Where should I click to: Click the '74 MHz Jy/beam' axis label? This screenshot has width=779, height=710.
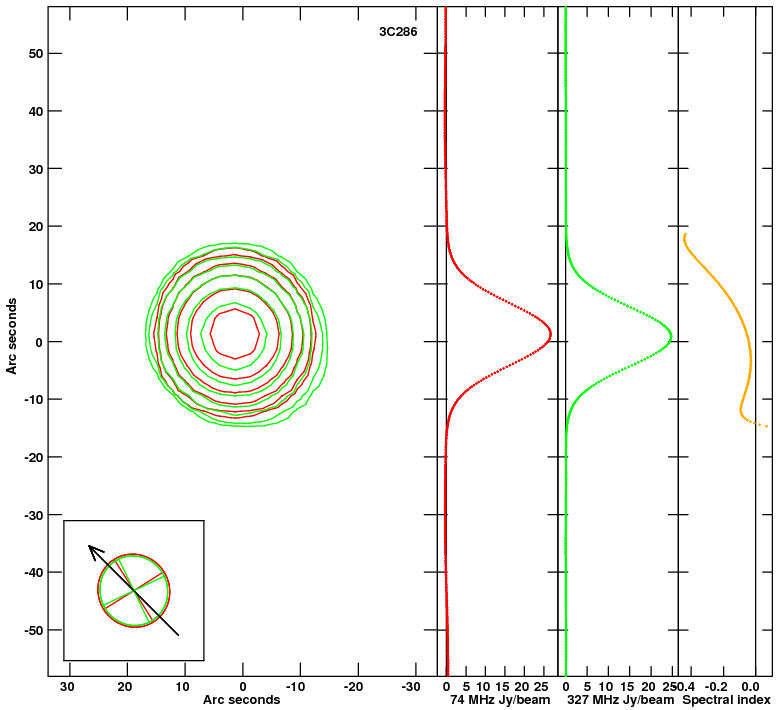tap(500, 700)
